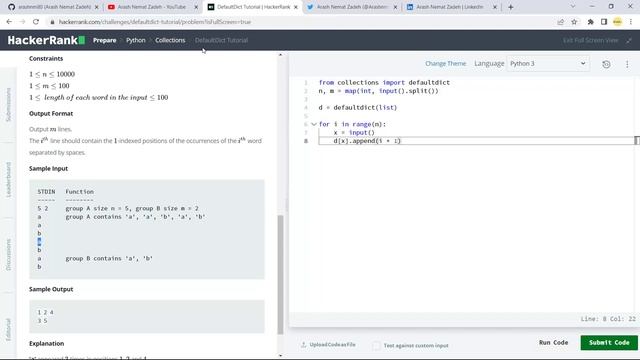
Task: Click Upload Code as File
Action: [x=329, y=345]
